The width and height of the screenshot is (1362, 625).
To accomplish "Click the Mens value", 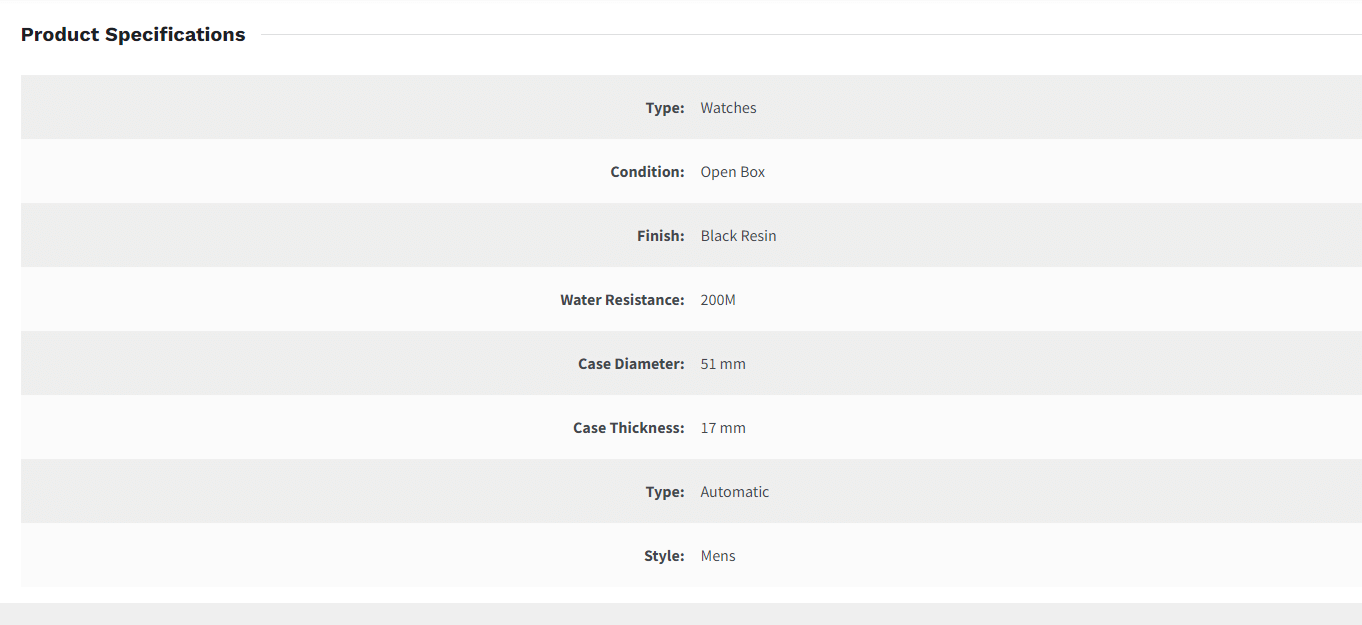I will (718, 556).
